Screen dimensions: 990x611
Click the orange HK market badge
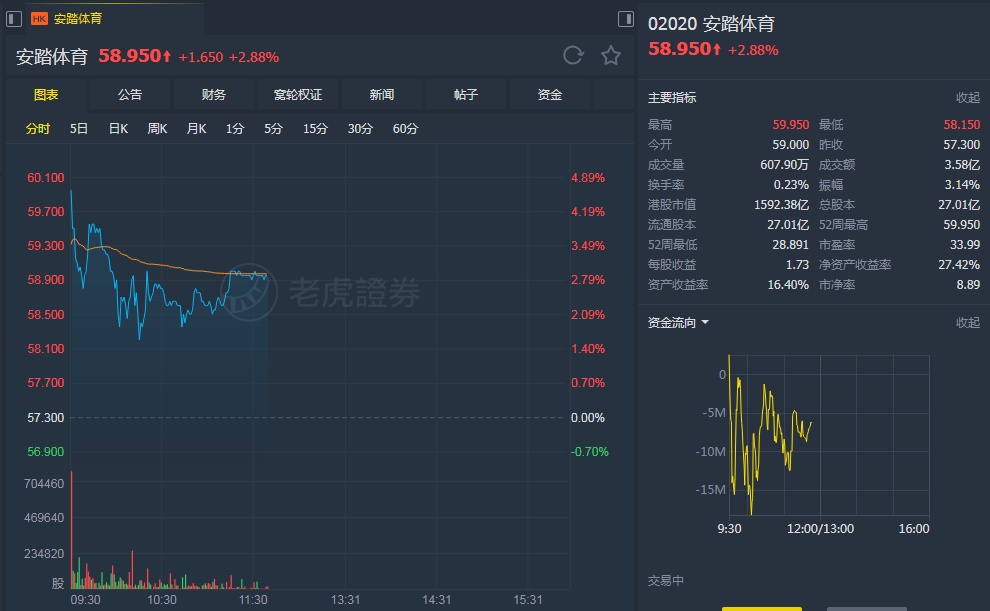point(39,18)
